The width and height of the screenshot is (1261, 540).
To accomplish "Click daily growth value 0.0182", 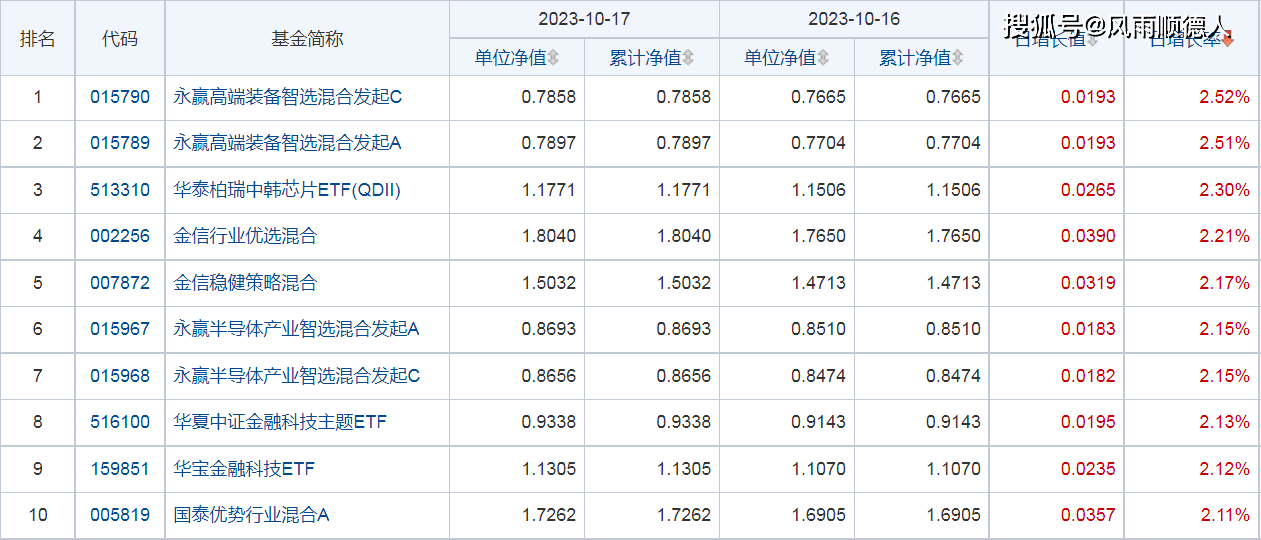I will (1088, 376).
